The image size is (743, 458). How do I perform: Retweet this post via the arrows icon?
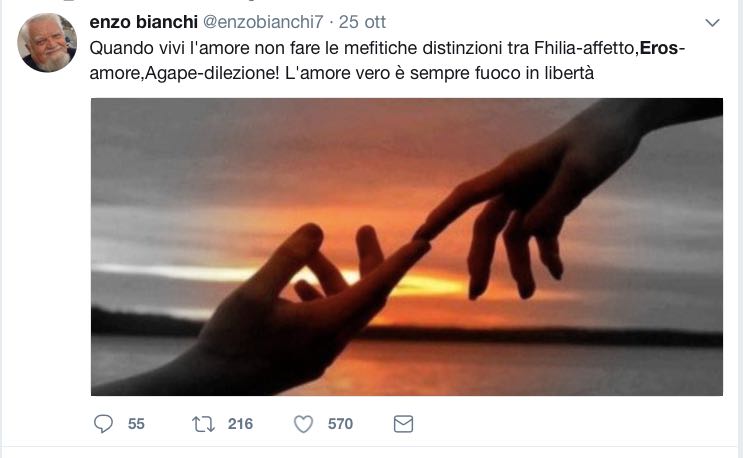[x=203, y=424]
